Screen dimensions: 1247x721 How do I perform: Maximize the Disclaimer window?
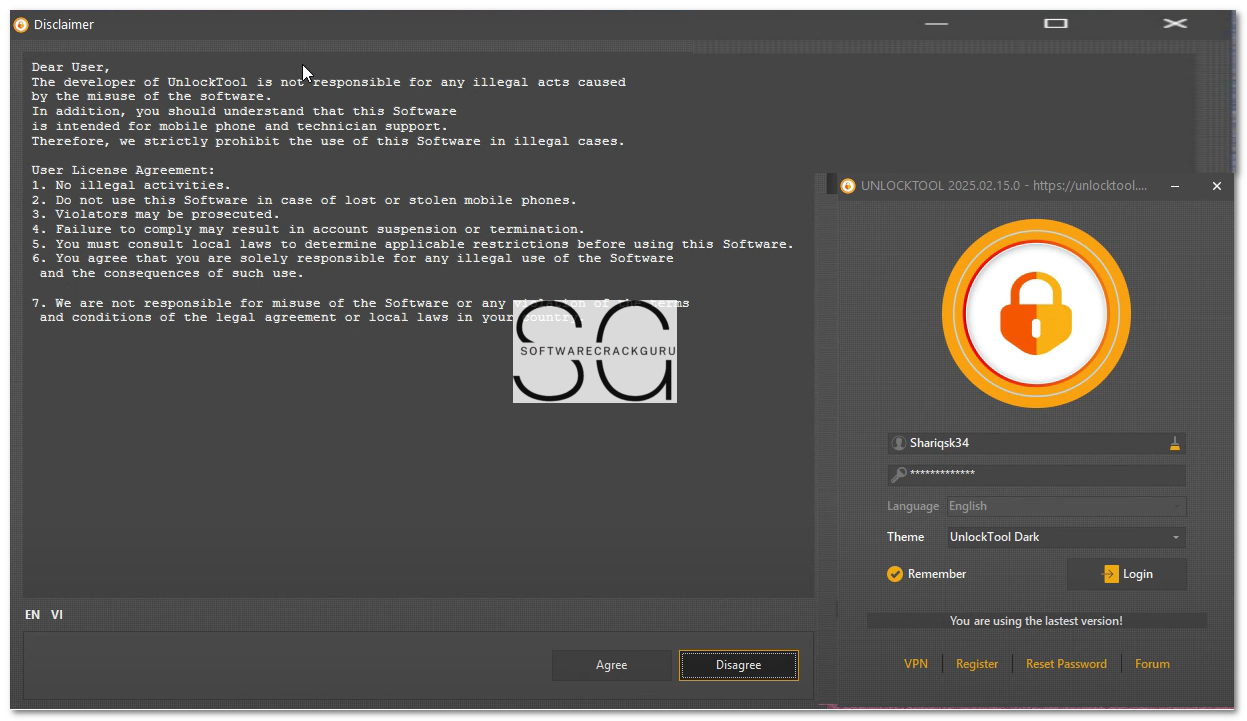[1056, 24]
